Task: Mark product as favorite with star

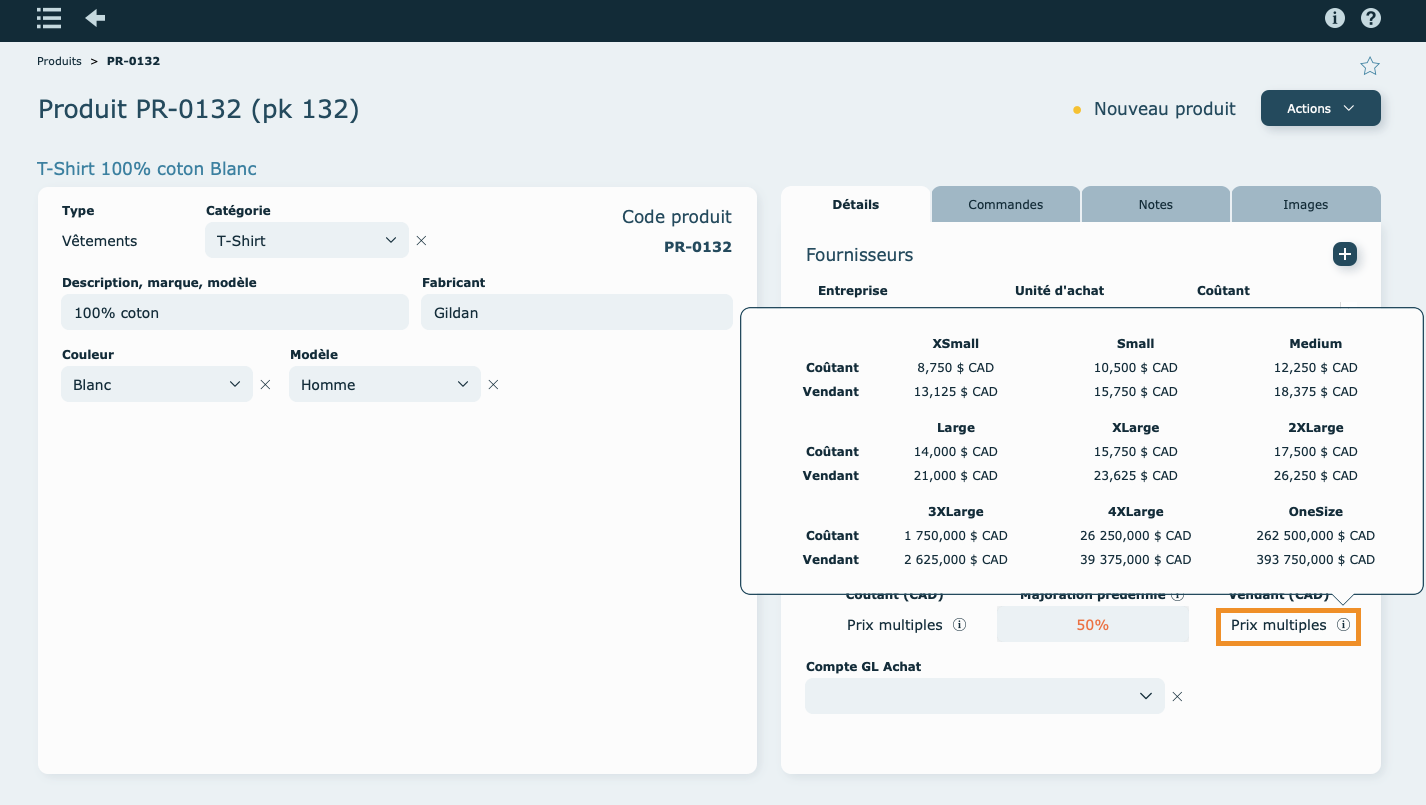Action: [1369, 67]
